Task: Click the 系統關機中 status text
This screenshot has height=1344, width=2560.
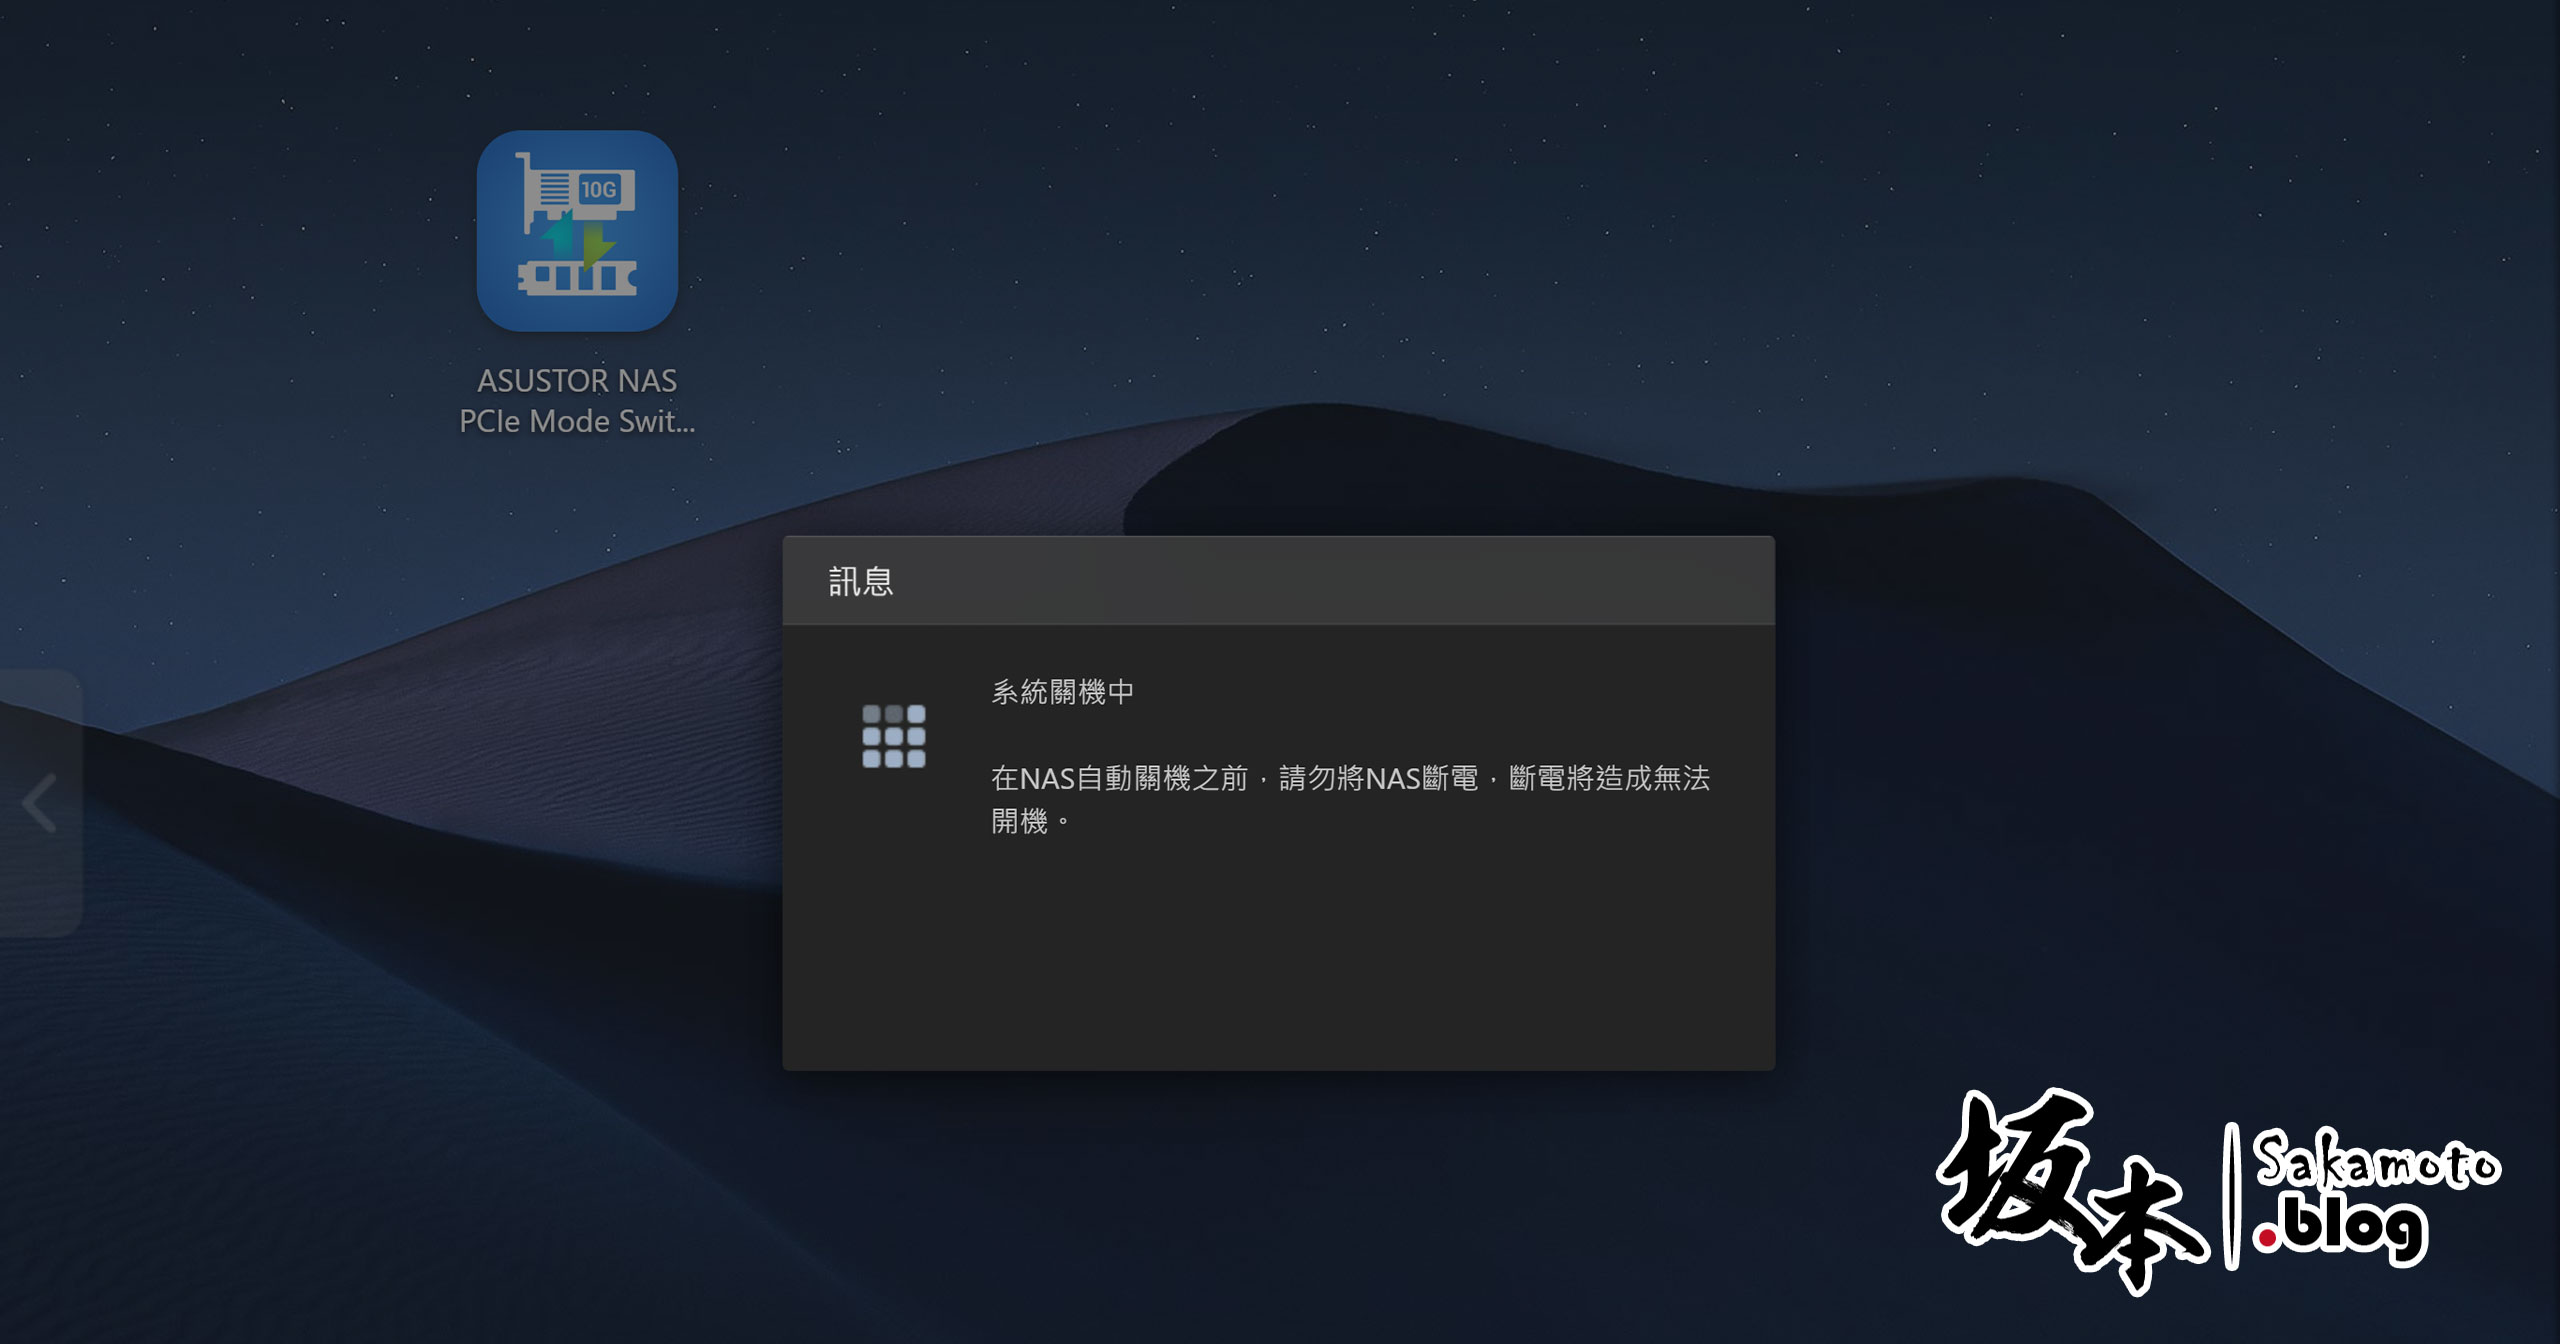Action: [1062, 691]
